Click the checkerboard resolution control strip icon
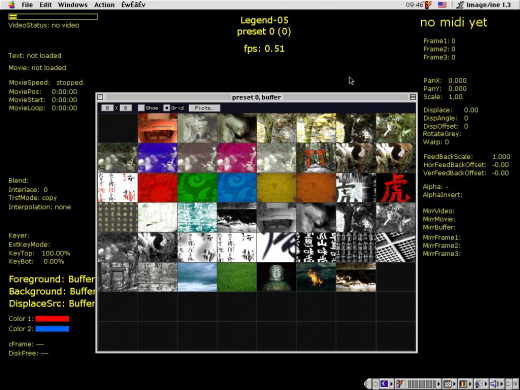 [447, 384]
